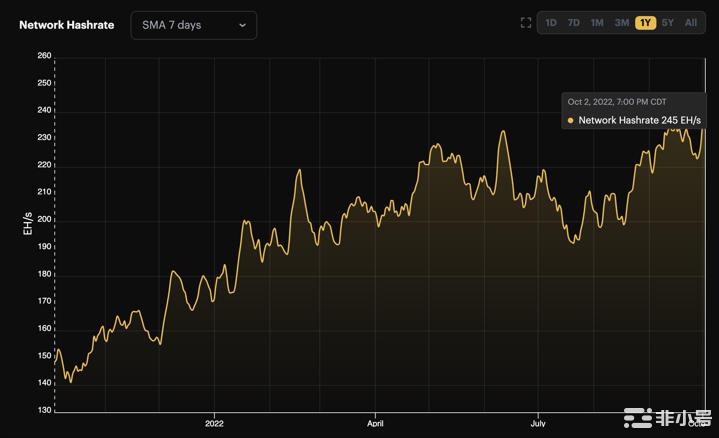Select the 7D time range
Image resolution: width=719 pixels, height=438 pixels.
click(573, 23)
